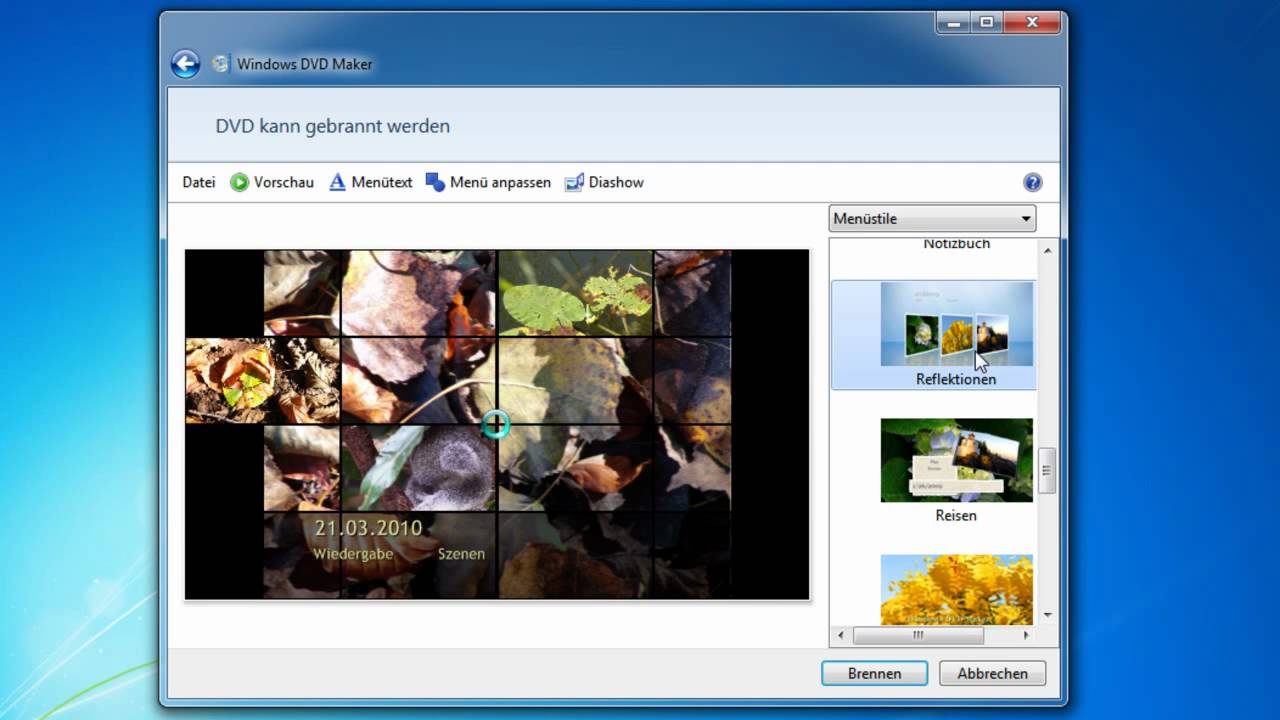Go back with the blue arrow button
1280x720 pixels.
coord(185,64)
